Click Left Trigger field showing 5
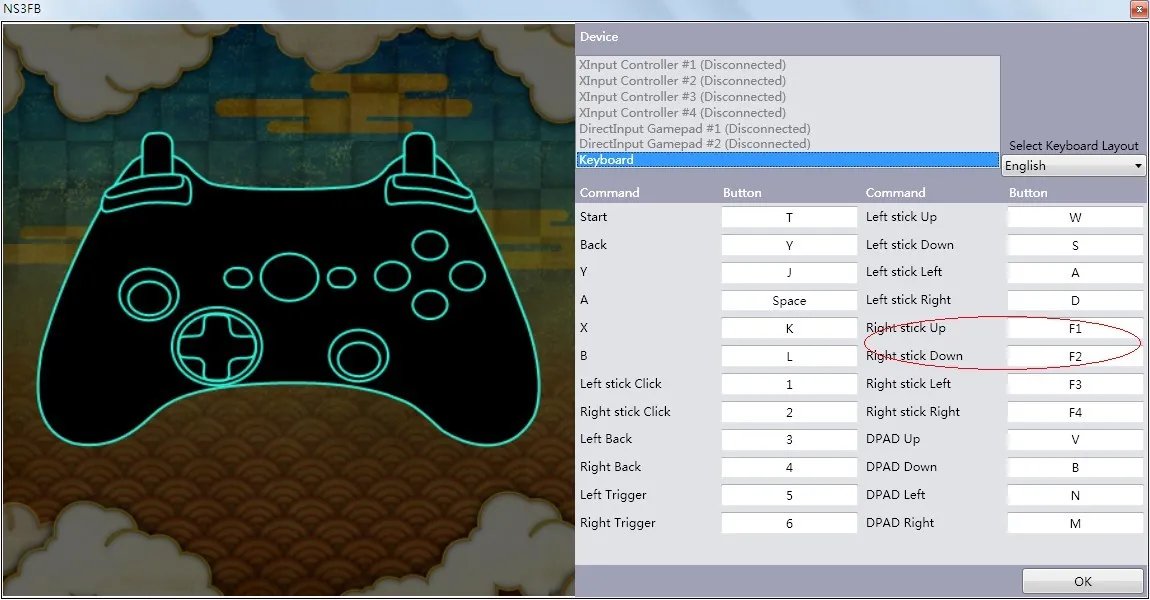The width and height of the screenshot is (1150, 600). [789, 495]
